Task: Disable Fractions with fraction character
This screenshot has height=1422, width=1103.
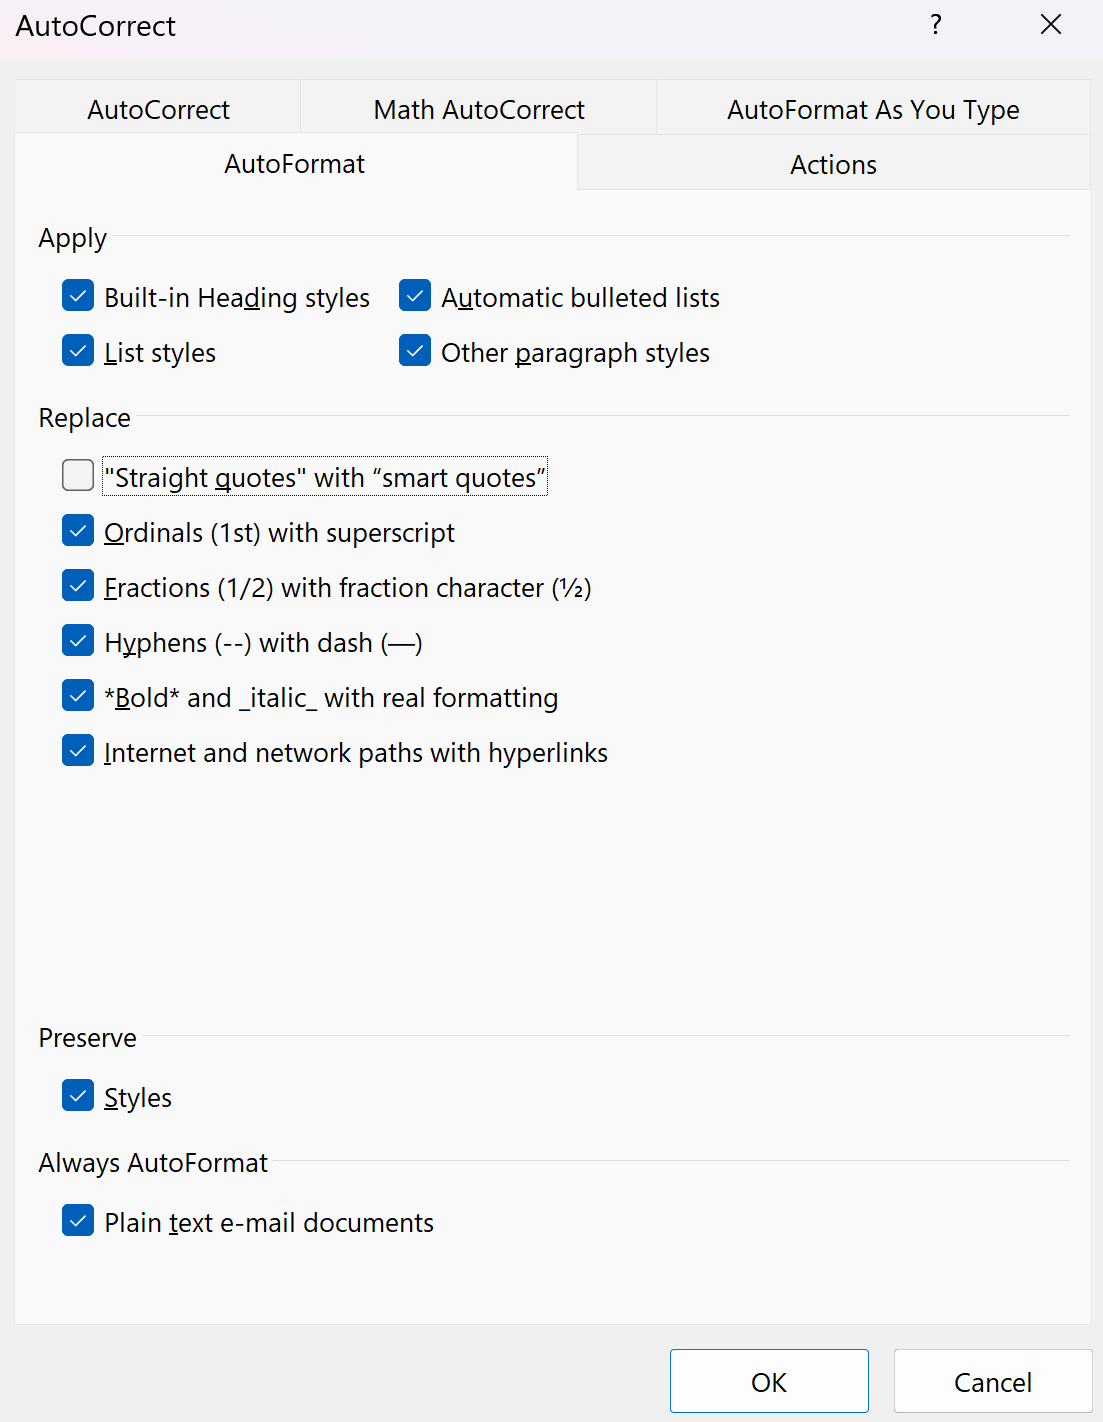Action: pos(78,587)
